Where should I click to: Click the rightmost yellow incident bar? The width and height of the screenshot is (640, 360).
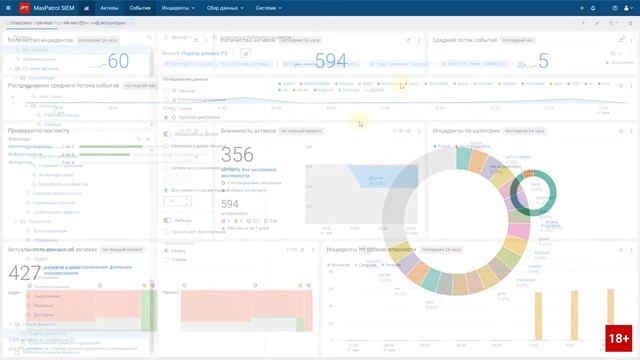coord(611,314)
